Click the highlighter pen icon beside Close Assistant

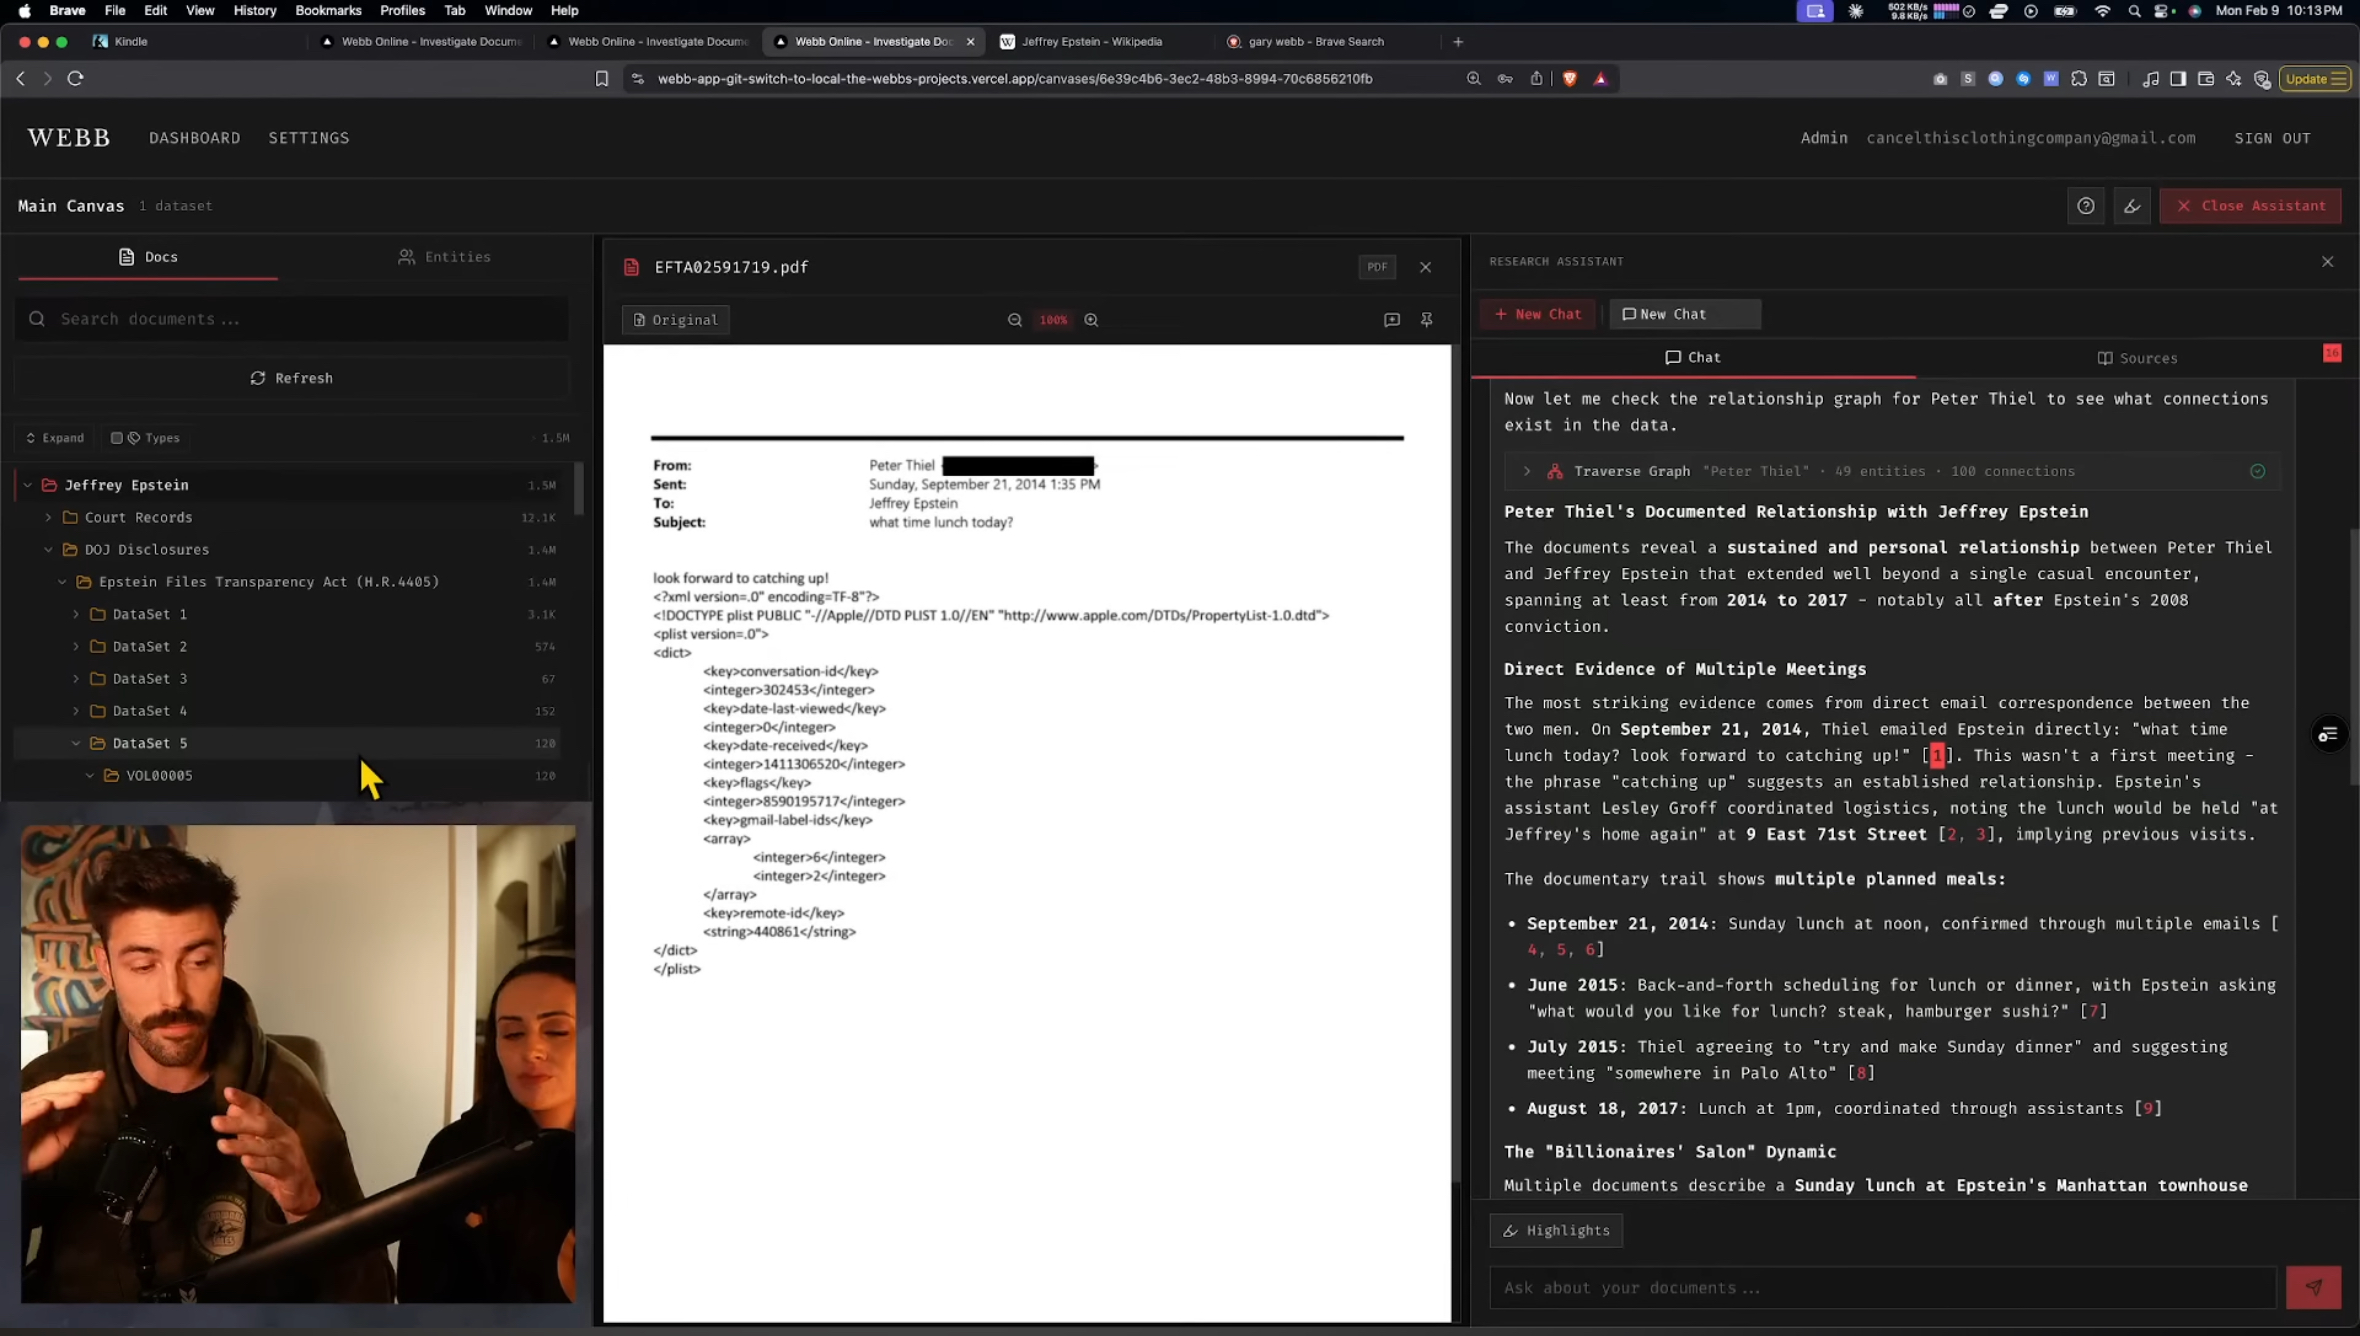[2131, 206]
